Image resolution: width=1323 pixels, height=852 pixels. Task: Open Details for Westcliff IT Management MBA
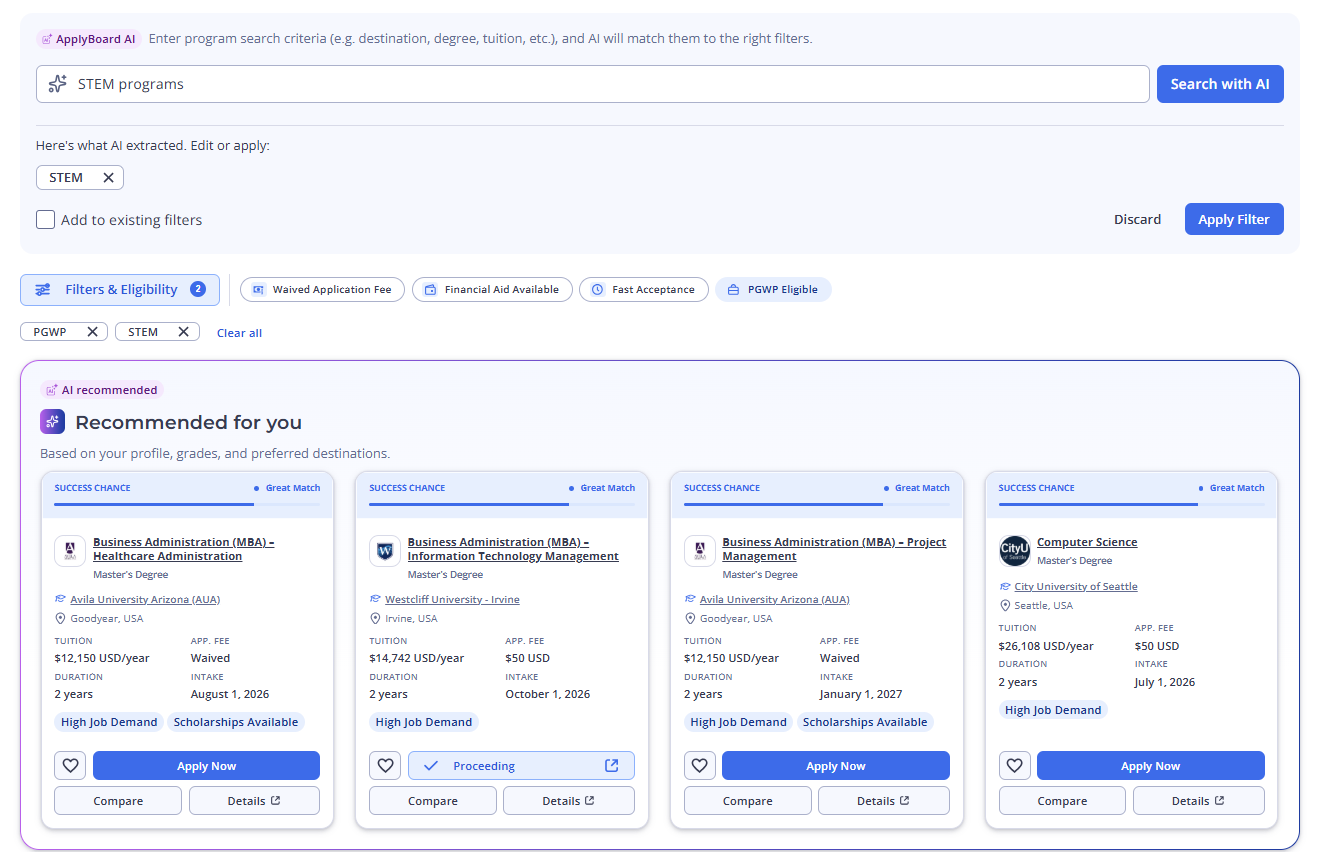(x=569, y=801)
